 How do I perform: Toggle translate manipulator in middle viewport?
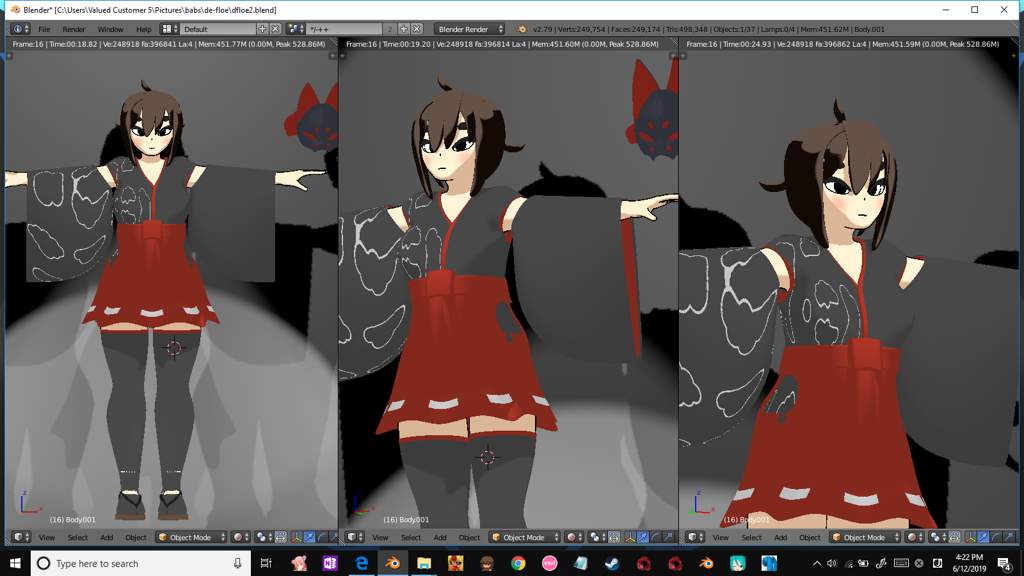[x=643, y=537]
